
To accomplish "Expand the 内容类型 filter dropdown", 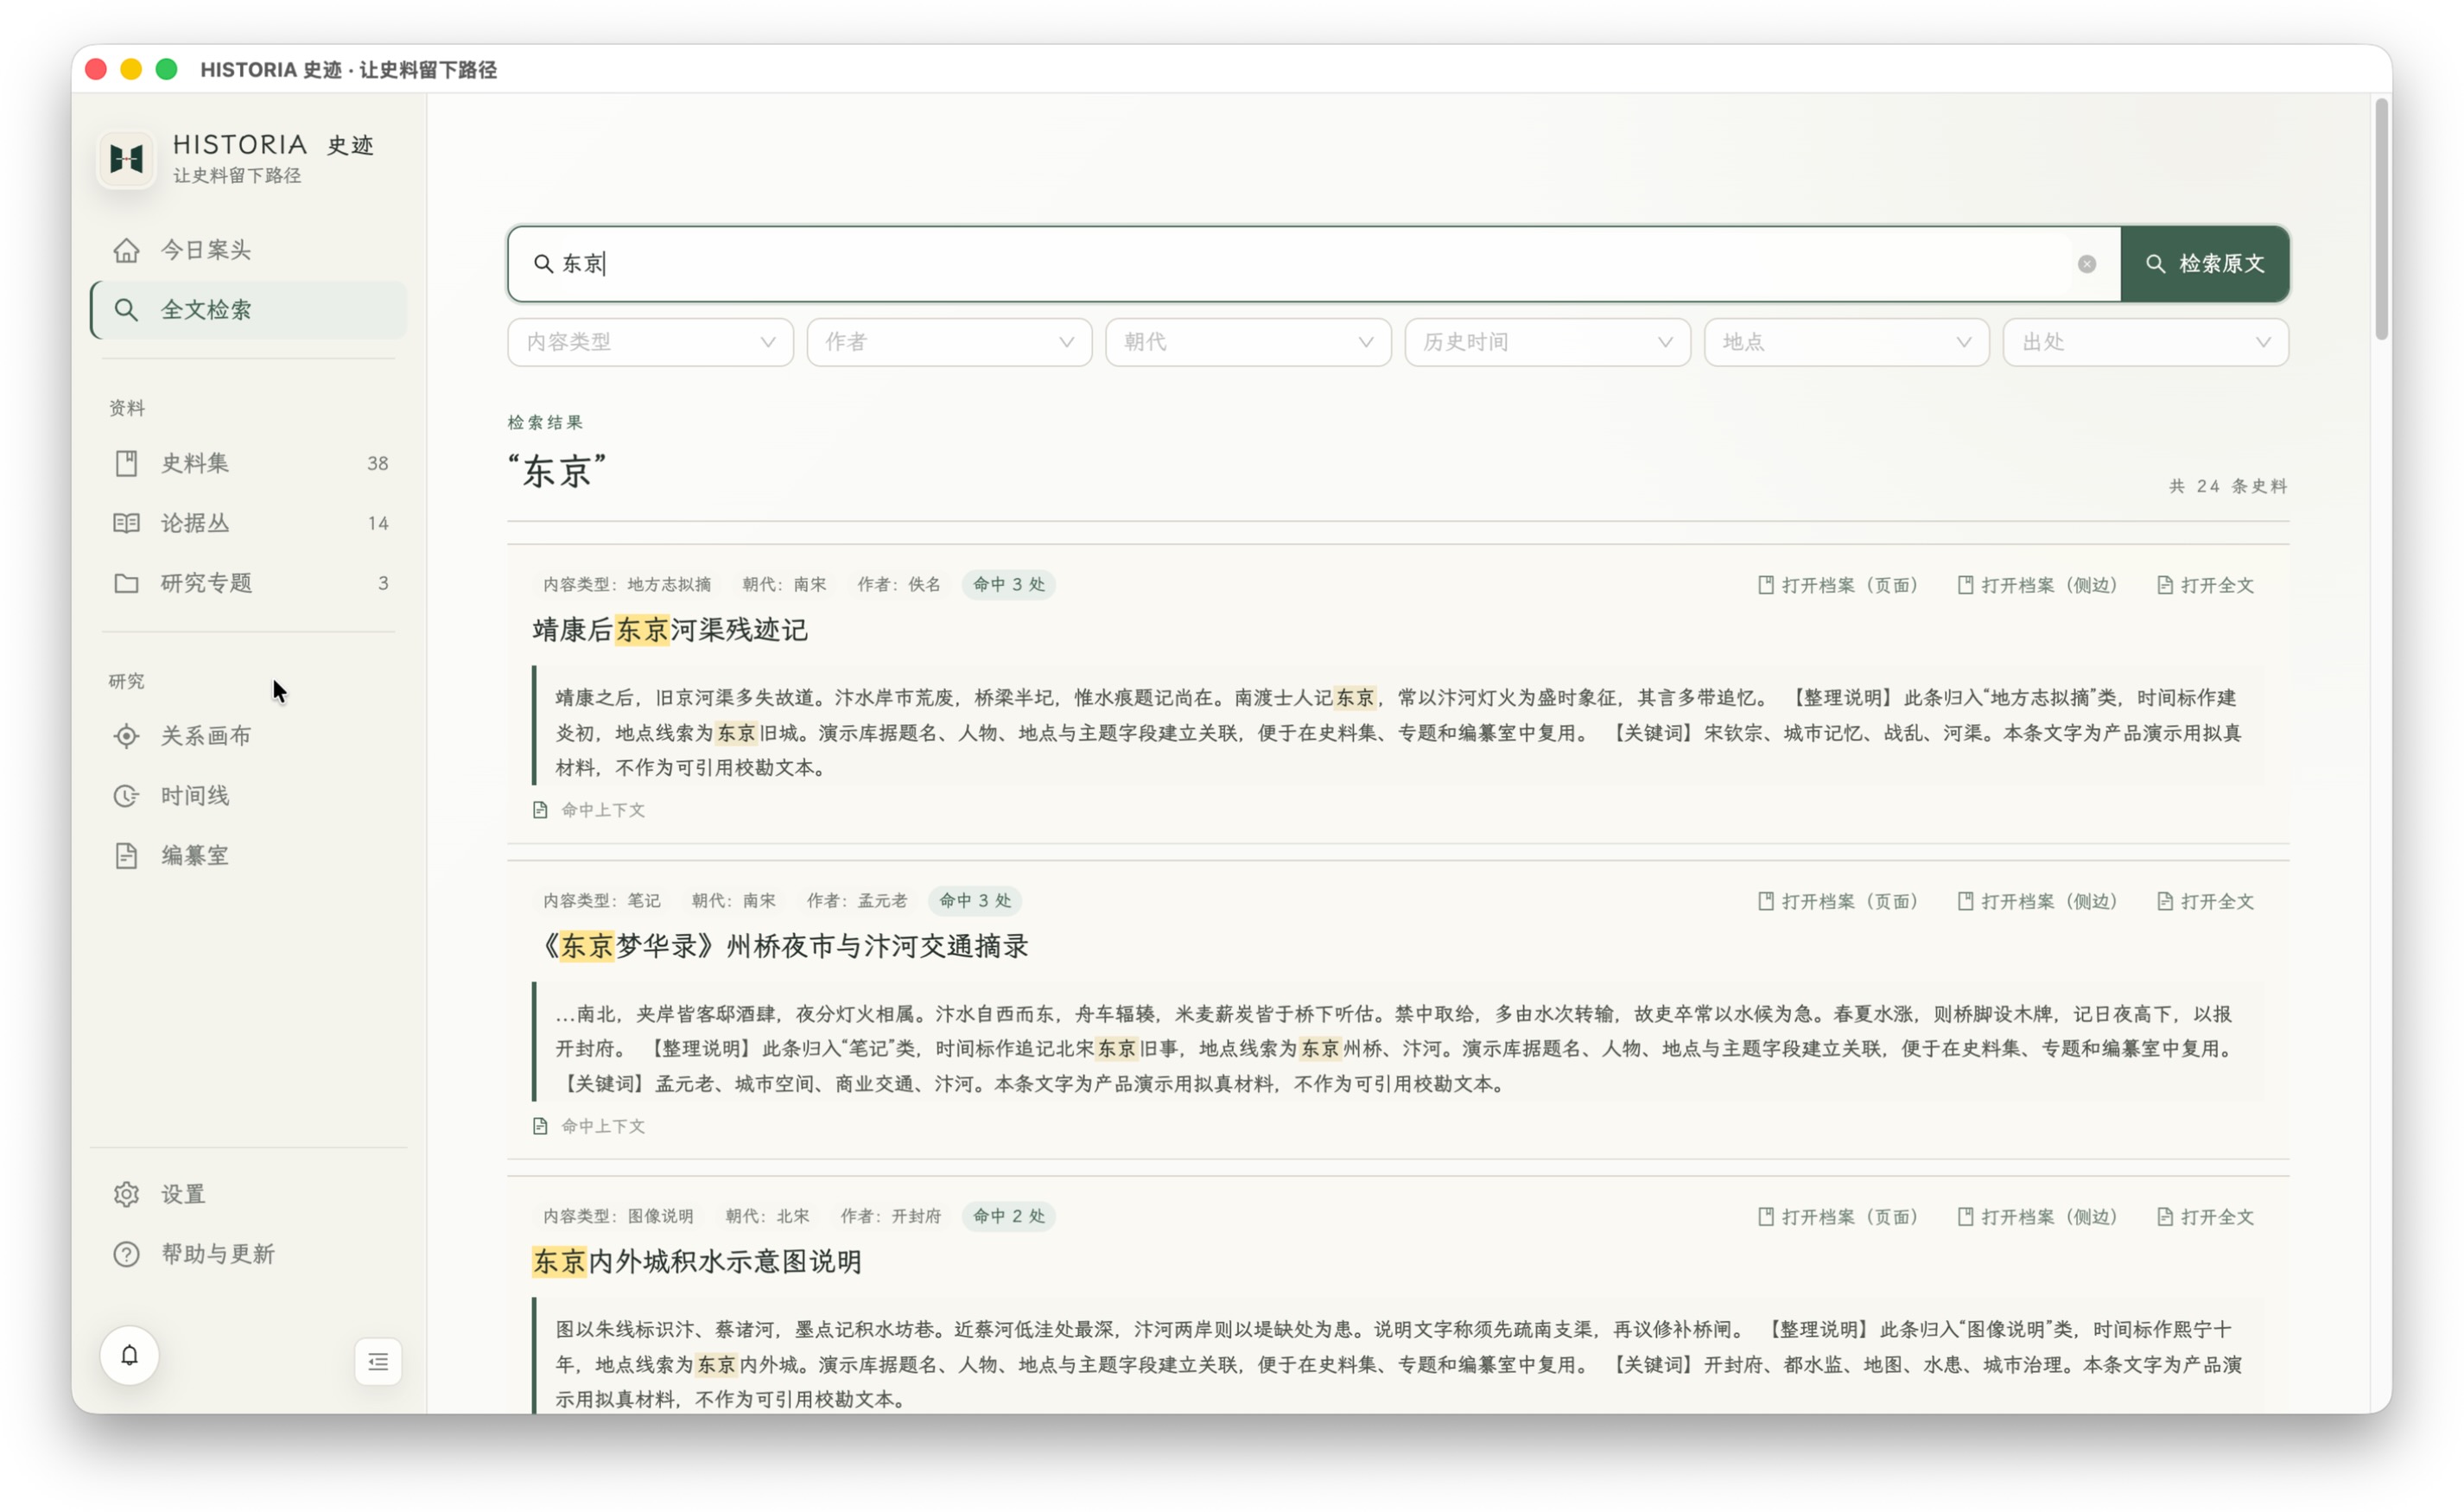I will [650, 342].
